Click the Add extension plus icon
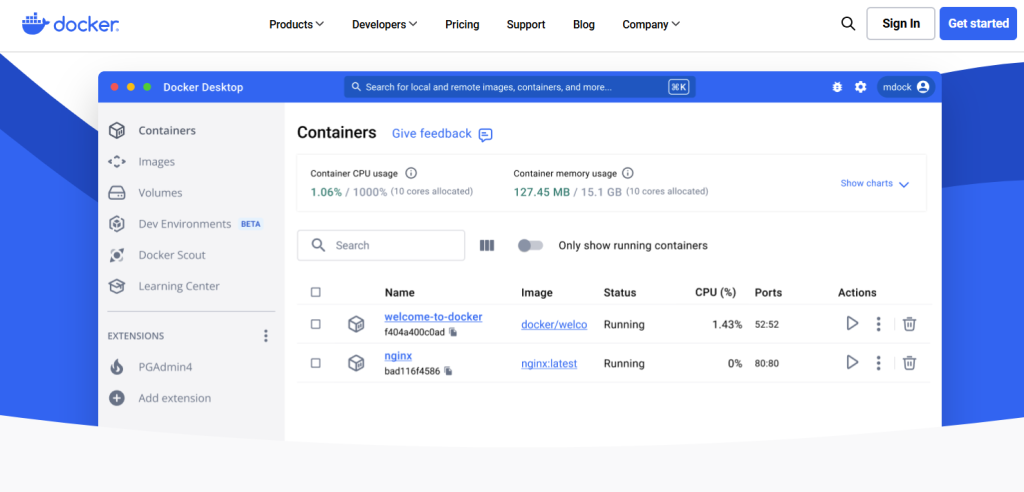 coord(117,398)
